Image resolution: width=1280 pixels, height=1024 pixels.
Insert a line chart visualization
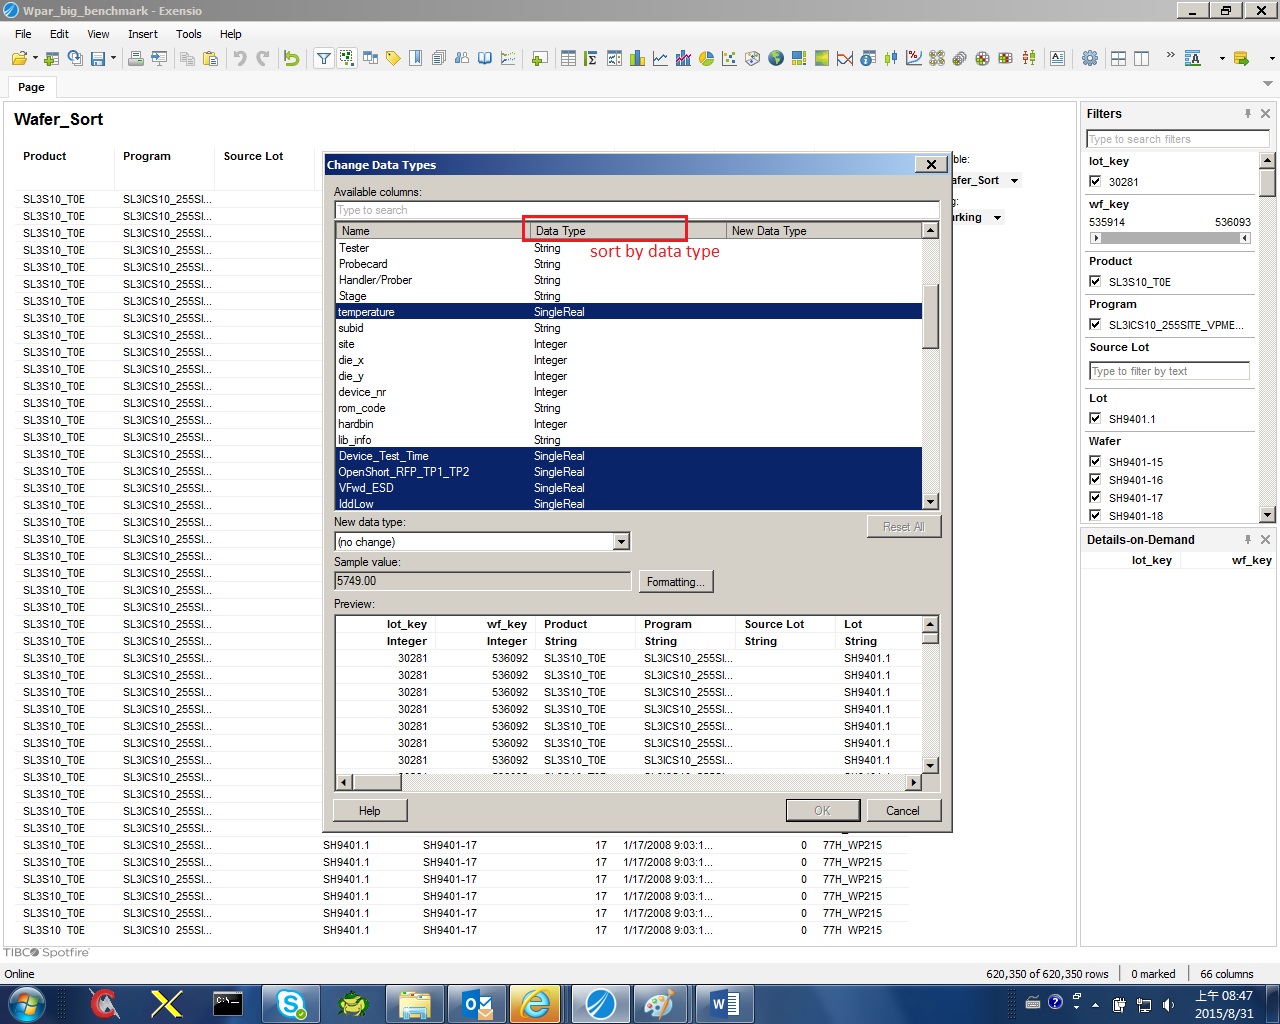coord(660,59)
